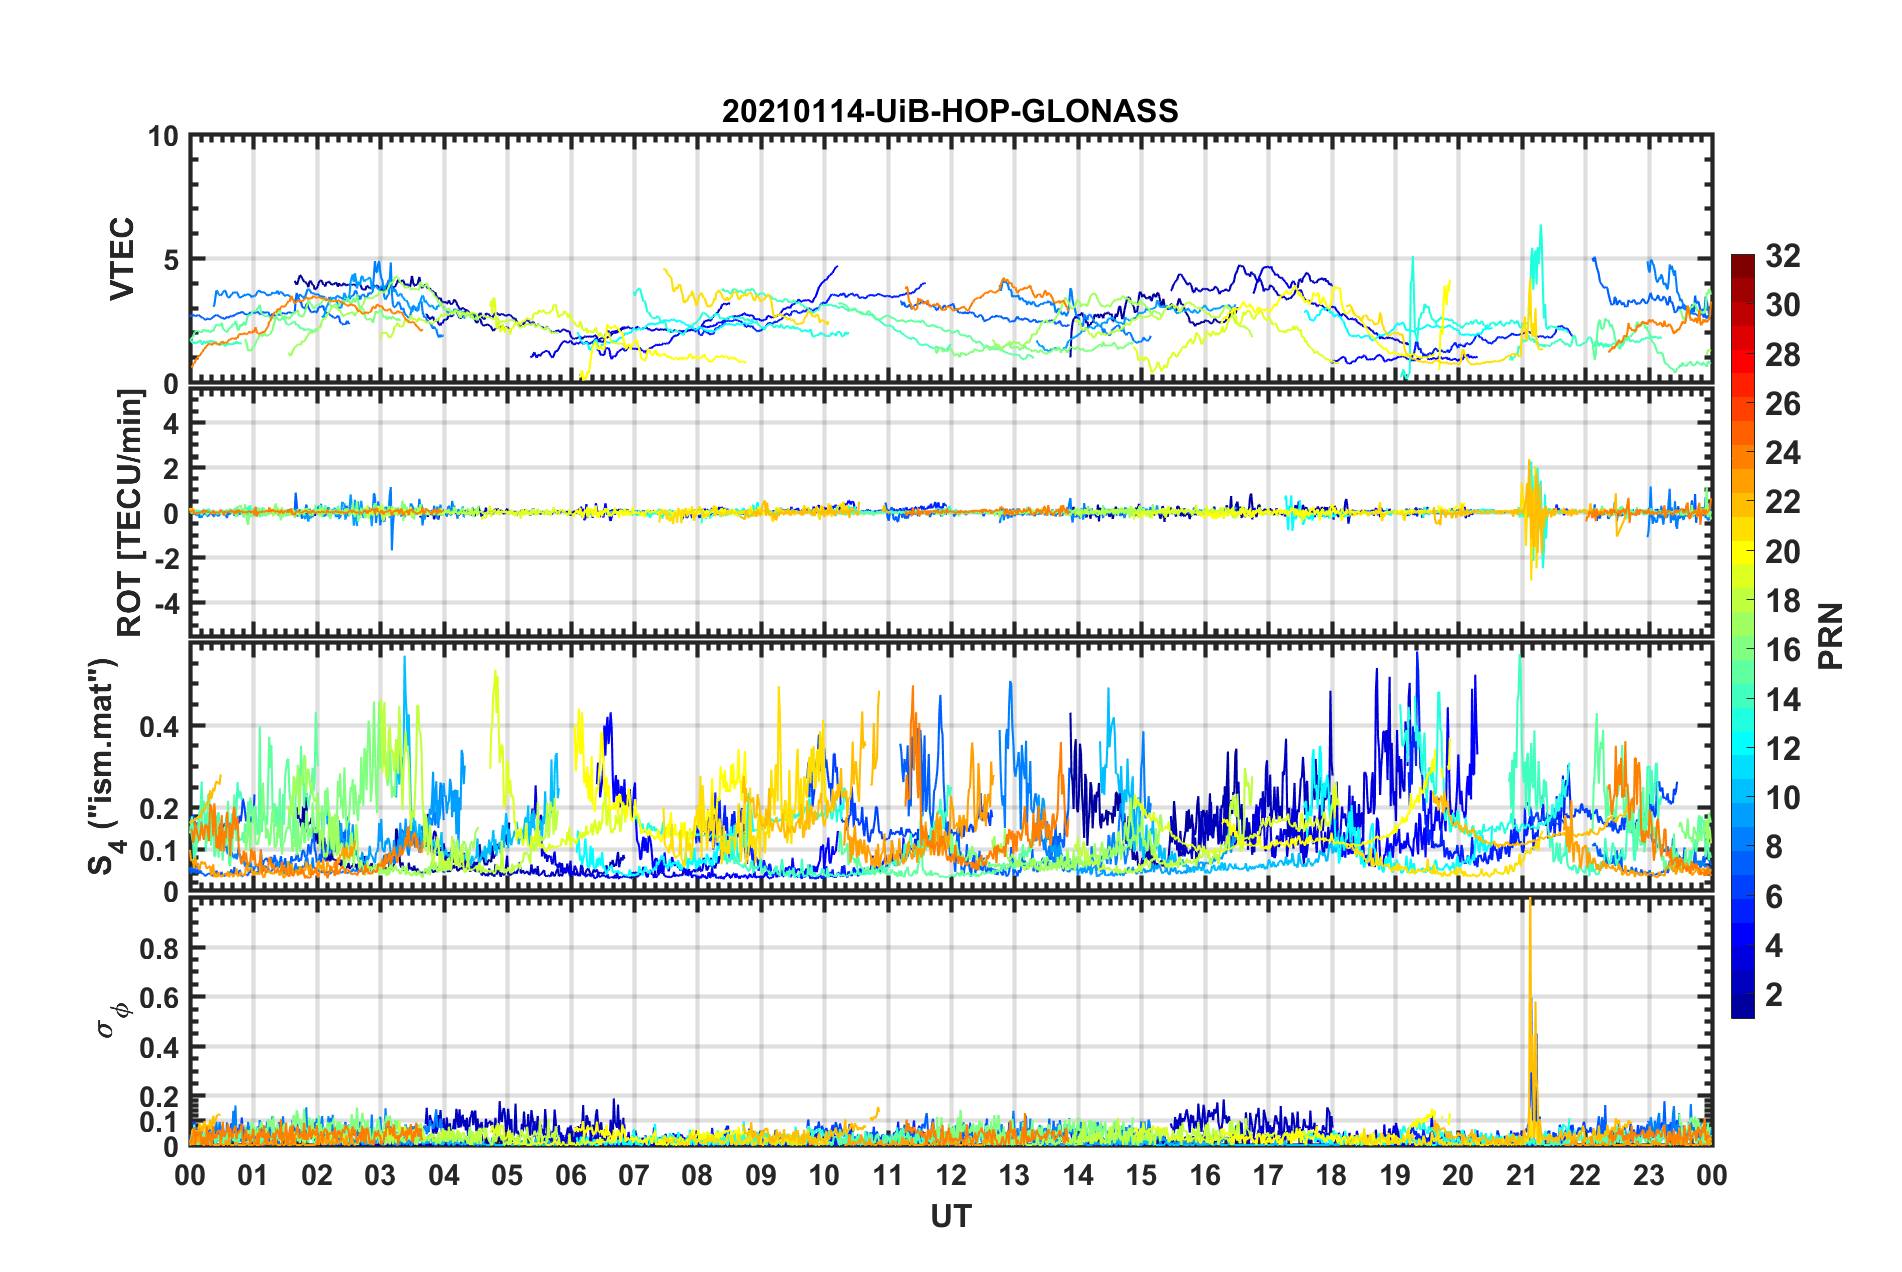Click the x-axis tick label 18
Screen dimensions: 1902x1272
1331,1175
